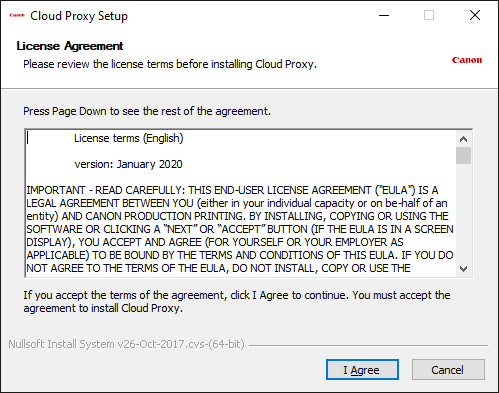Click the license scrollbar up arrow
Viewport: 499px width, 393px height.
463,139
